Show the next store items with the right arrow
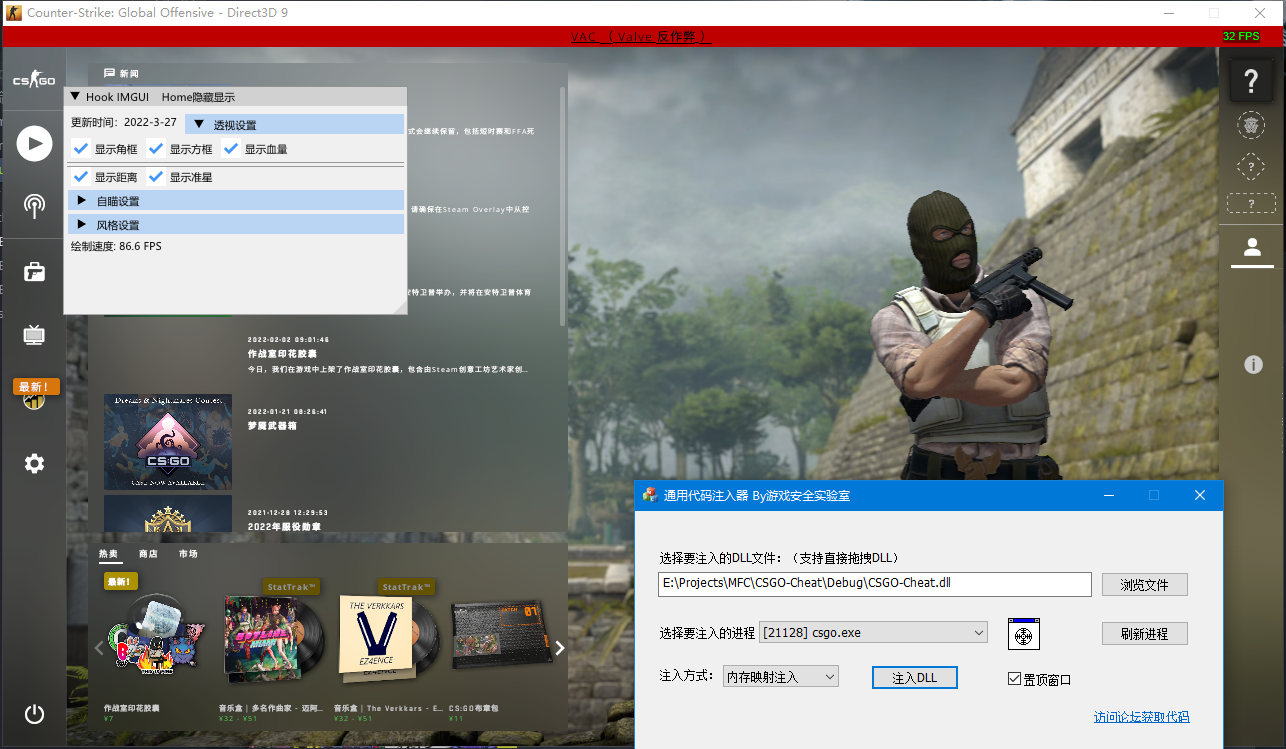The width and height of the screenshot is (1286, 749). (560, 648)
